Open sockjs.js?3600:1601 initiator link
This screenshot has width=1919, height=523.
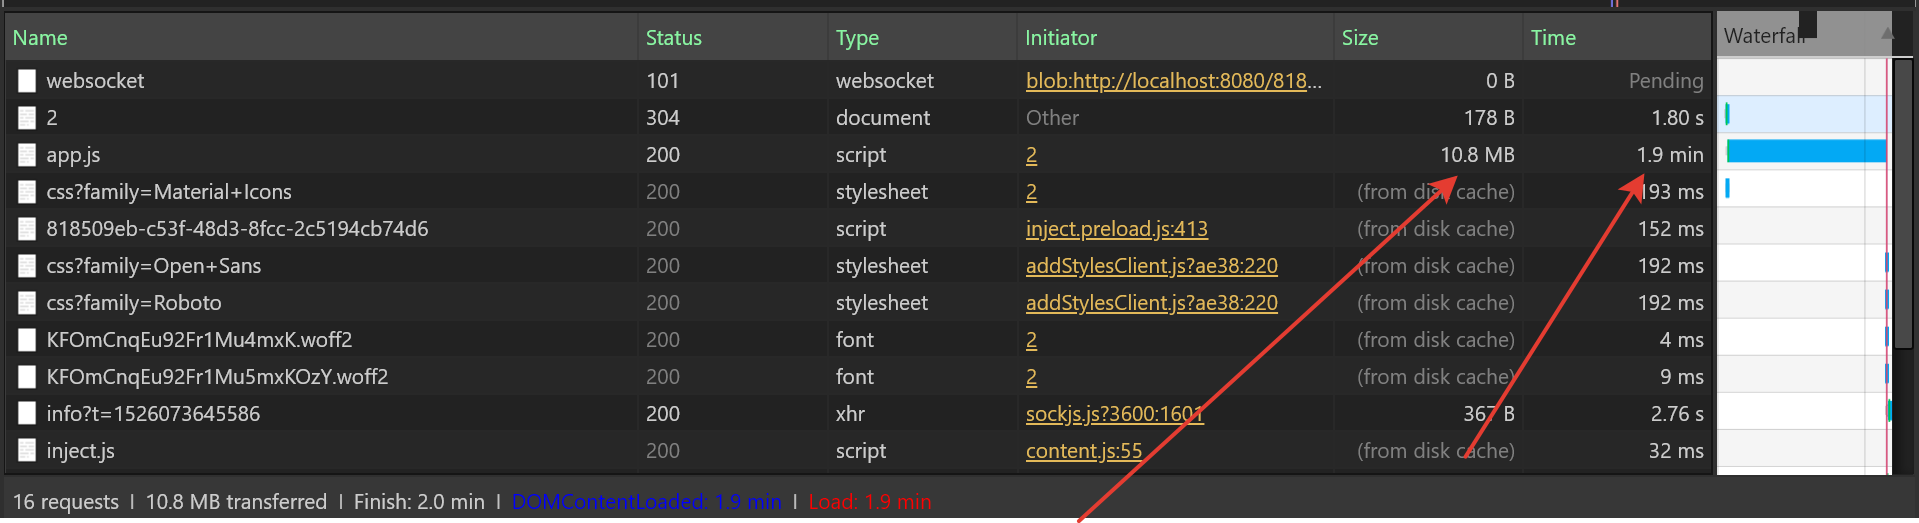tap(1115, 414)
